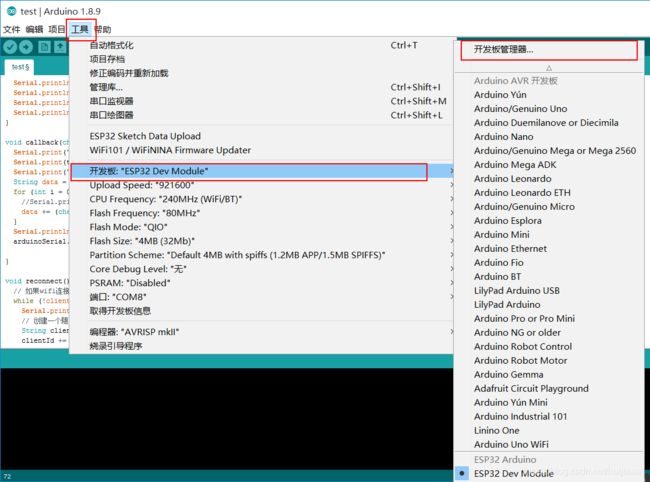Click ESP32 Sketch Data Upload
The height and width of the screenshot is (482, 650).
[x=145, y=136]
